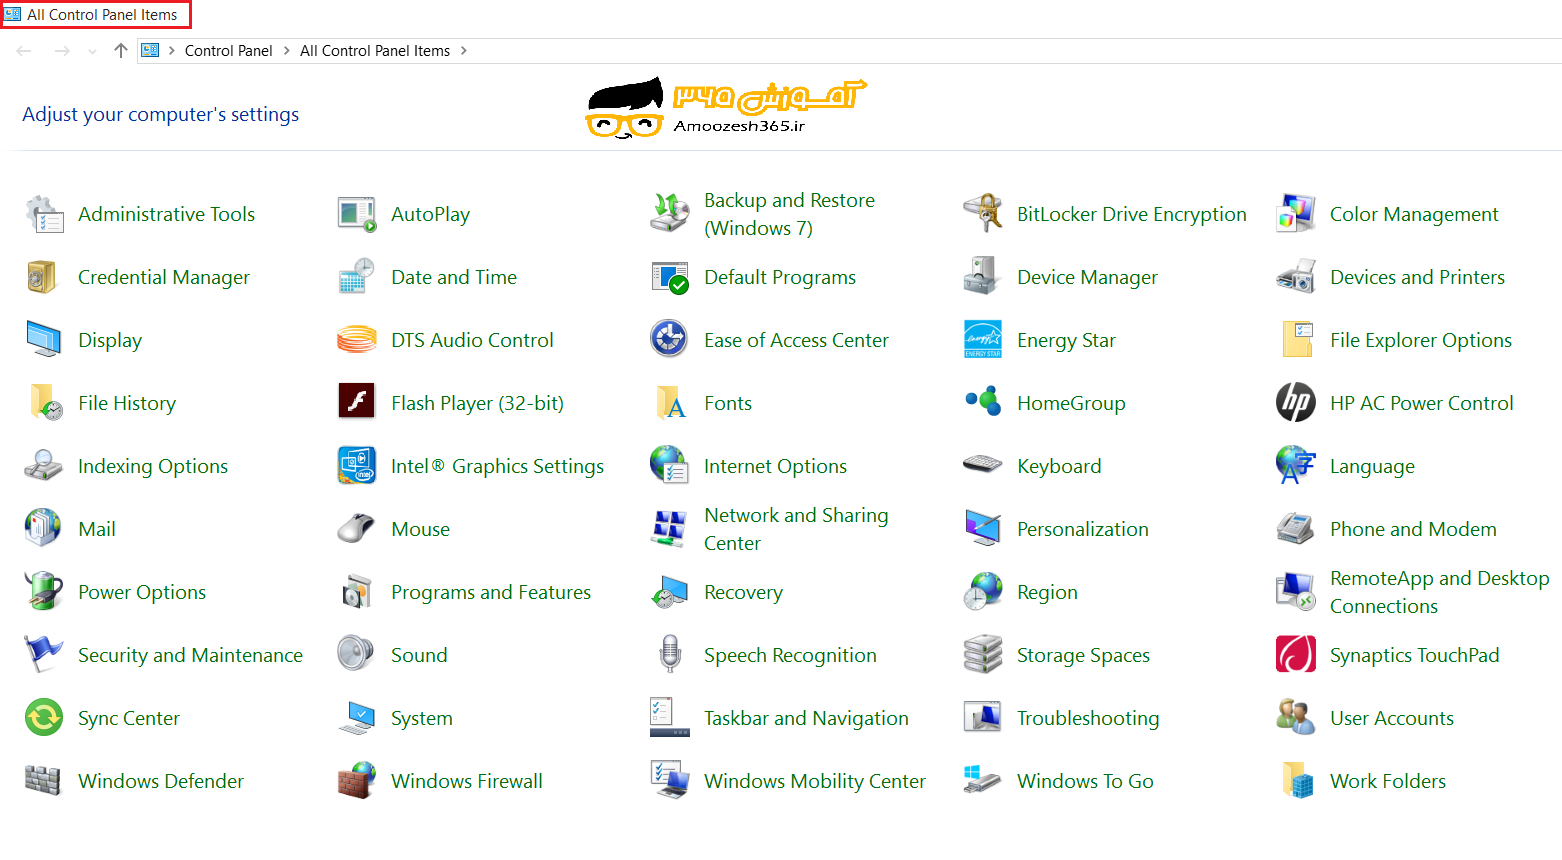Open the BitLocker Drive Encryption icon

coord(983,214)
